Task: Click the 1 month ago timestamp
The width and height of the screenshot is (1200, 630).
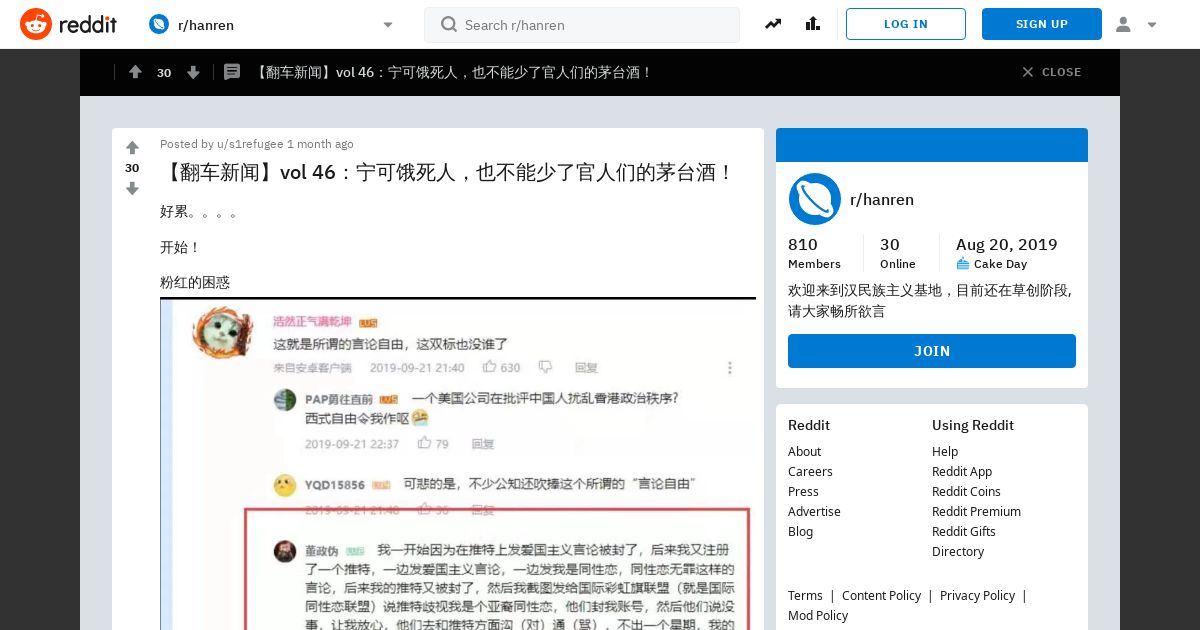Action: pos(320,144)
